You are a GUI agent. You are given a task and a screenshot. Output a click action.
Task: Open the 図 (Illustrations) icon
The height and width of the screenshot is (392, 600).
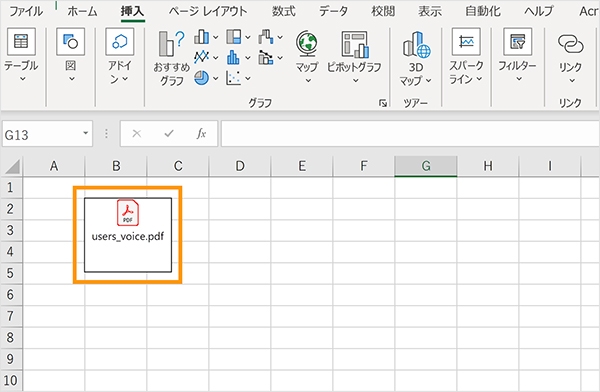pos(70,41)
